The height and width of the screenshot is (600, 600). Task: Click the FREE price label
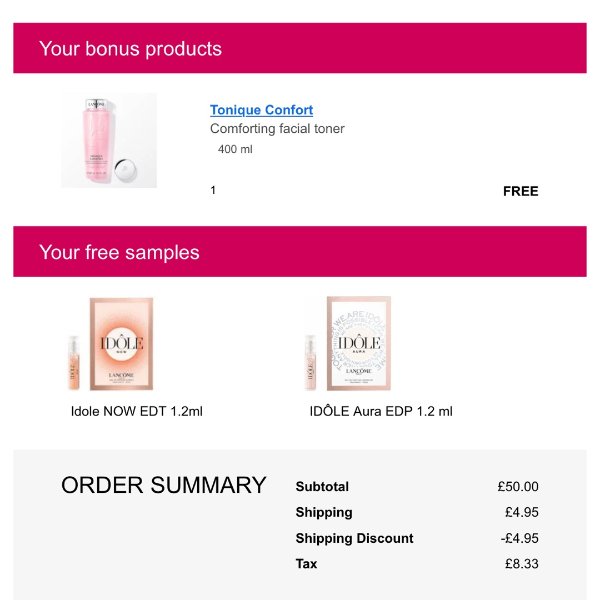point(520,191)
